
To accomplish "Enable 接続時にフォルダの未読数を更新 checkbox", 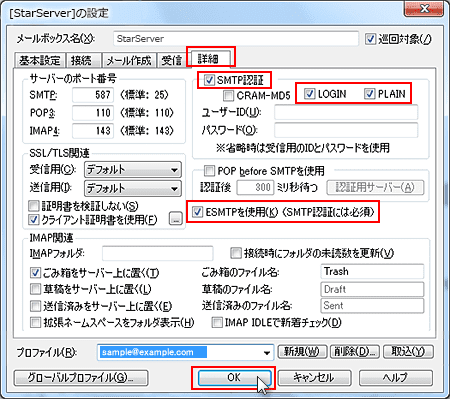I will pyautogui.click(x=236, y=253).
